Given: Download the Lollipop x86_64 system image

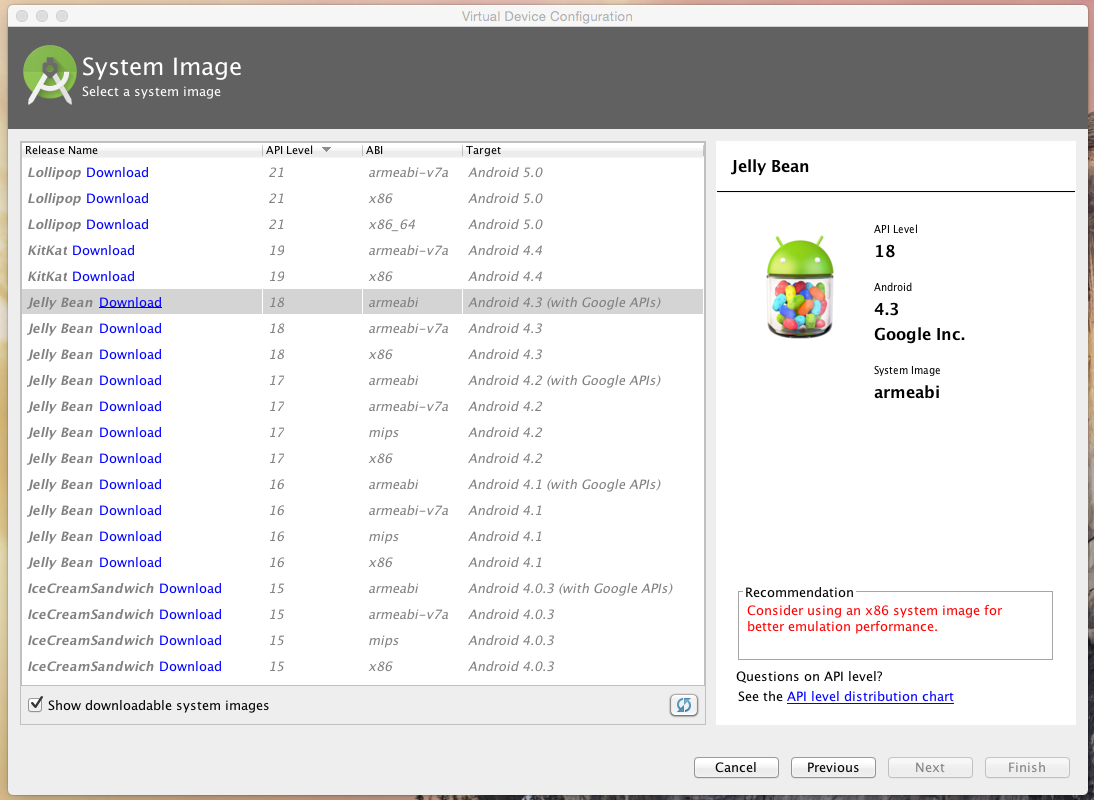Looking at the screenshot, I should click(x=117, y=224).
